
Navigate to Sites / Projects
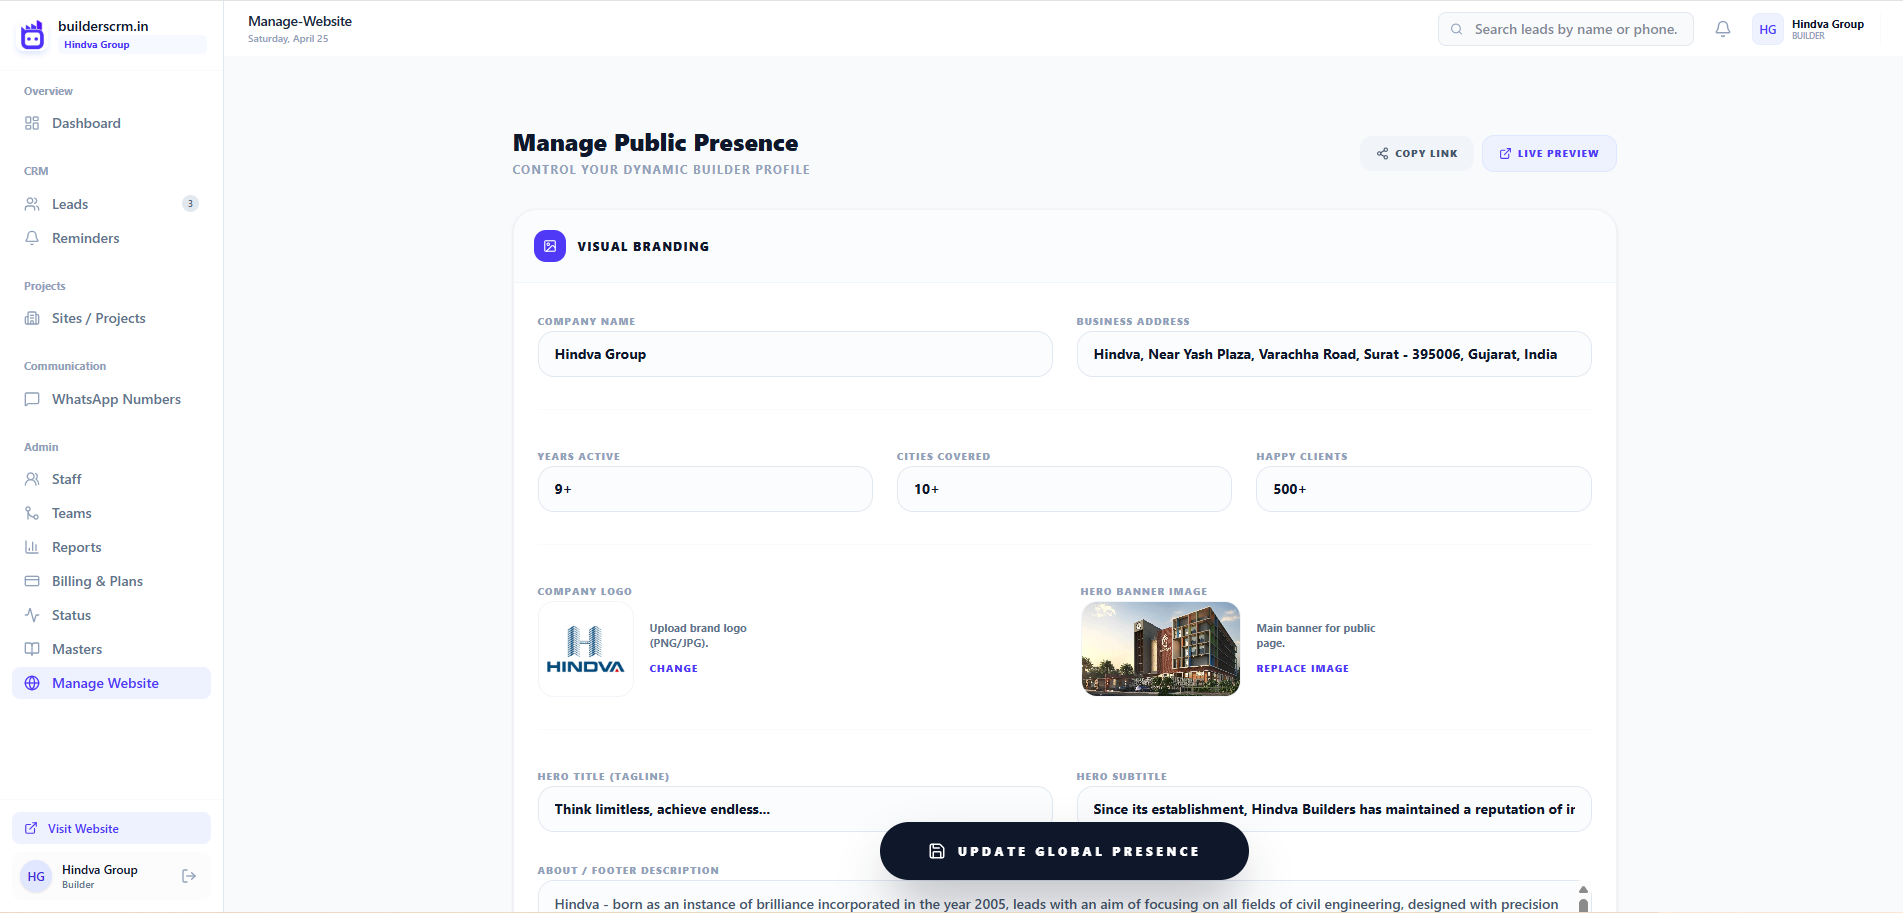point(98,318)
